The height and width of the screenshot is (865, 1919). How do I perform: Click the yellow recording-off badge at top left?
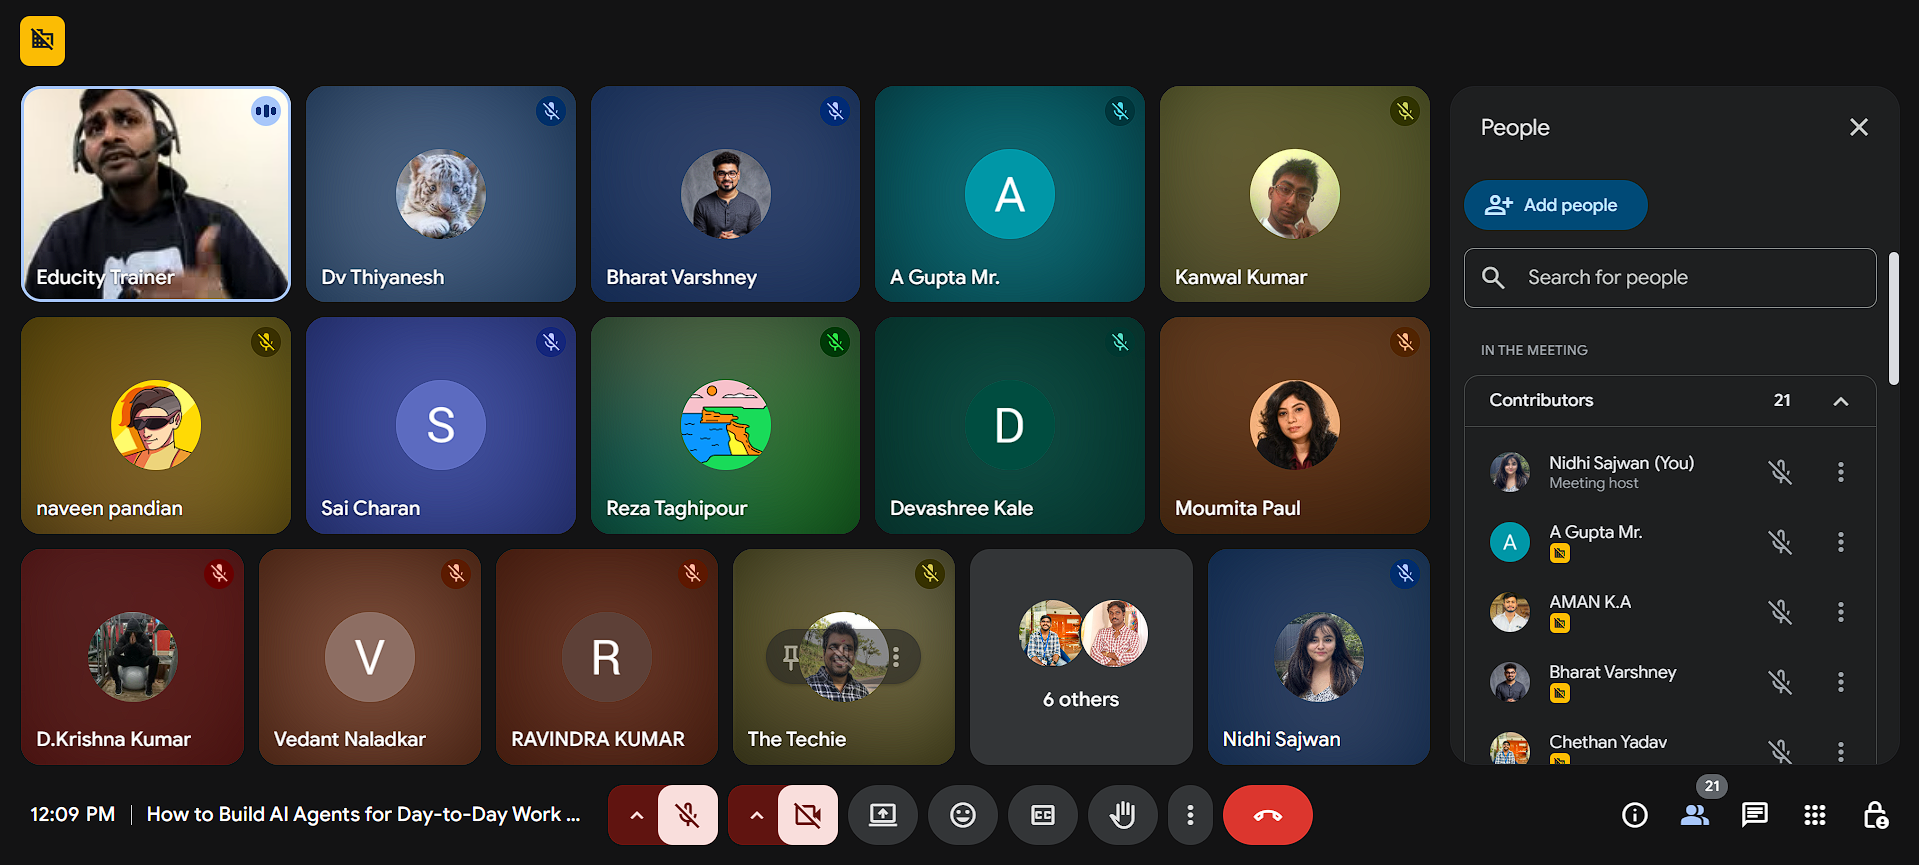(42, 41)
